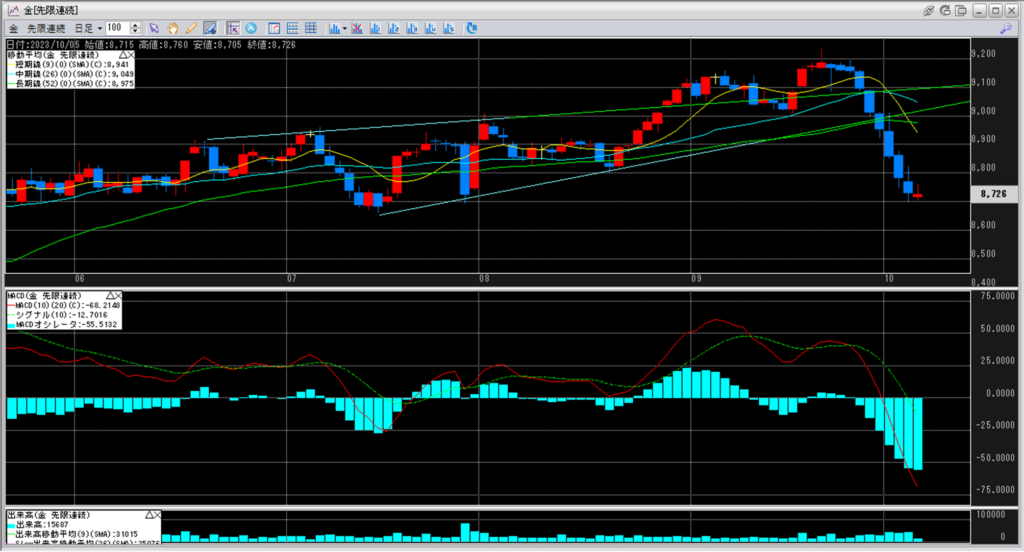This screenshot has height=552, width=1024.
Task: Click the bar count field showing 100
Action: [x=117, y=28]
